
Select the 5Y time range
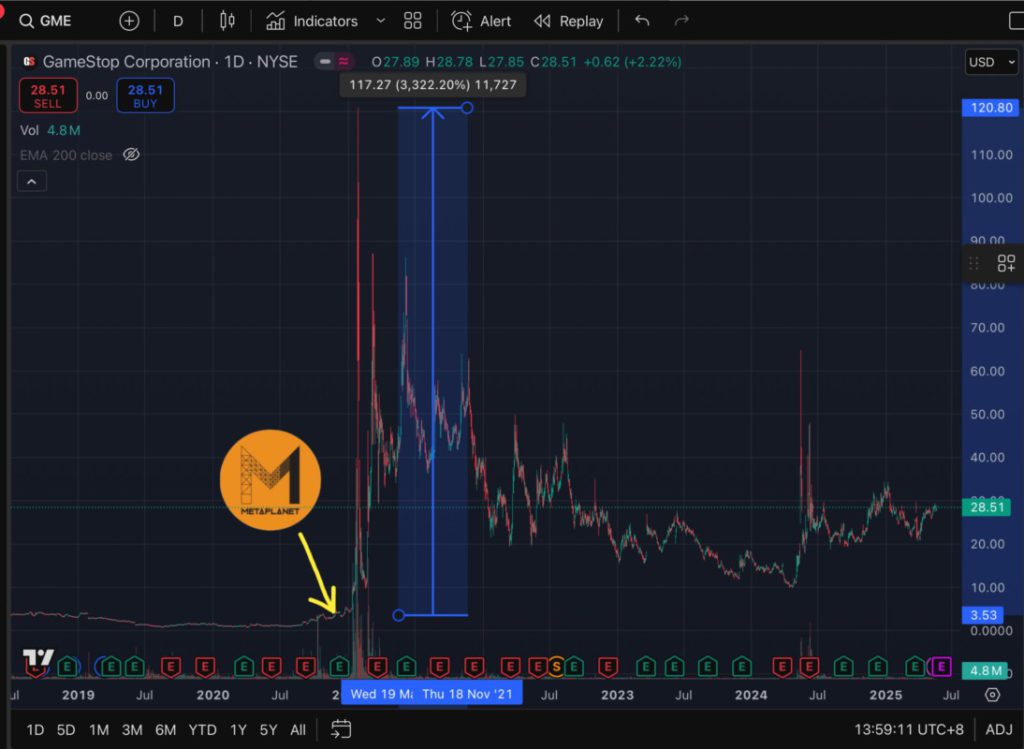pos(269,730)
